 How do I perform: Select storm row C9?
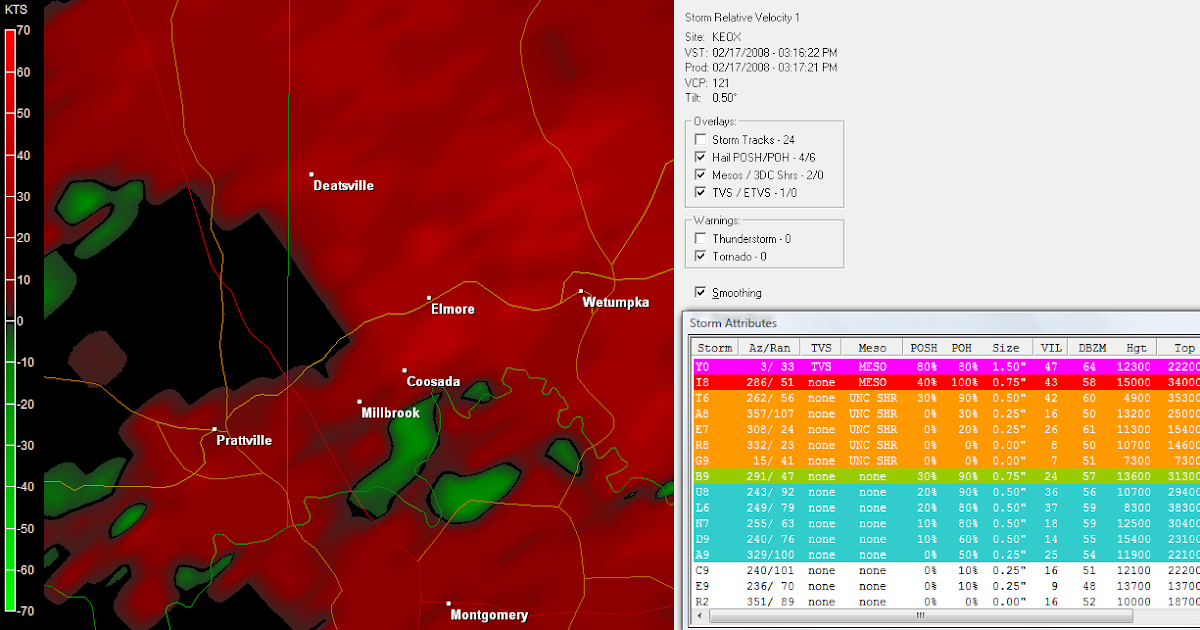(946, 570)
